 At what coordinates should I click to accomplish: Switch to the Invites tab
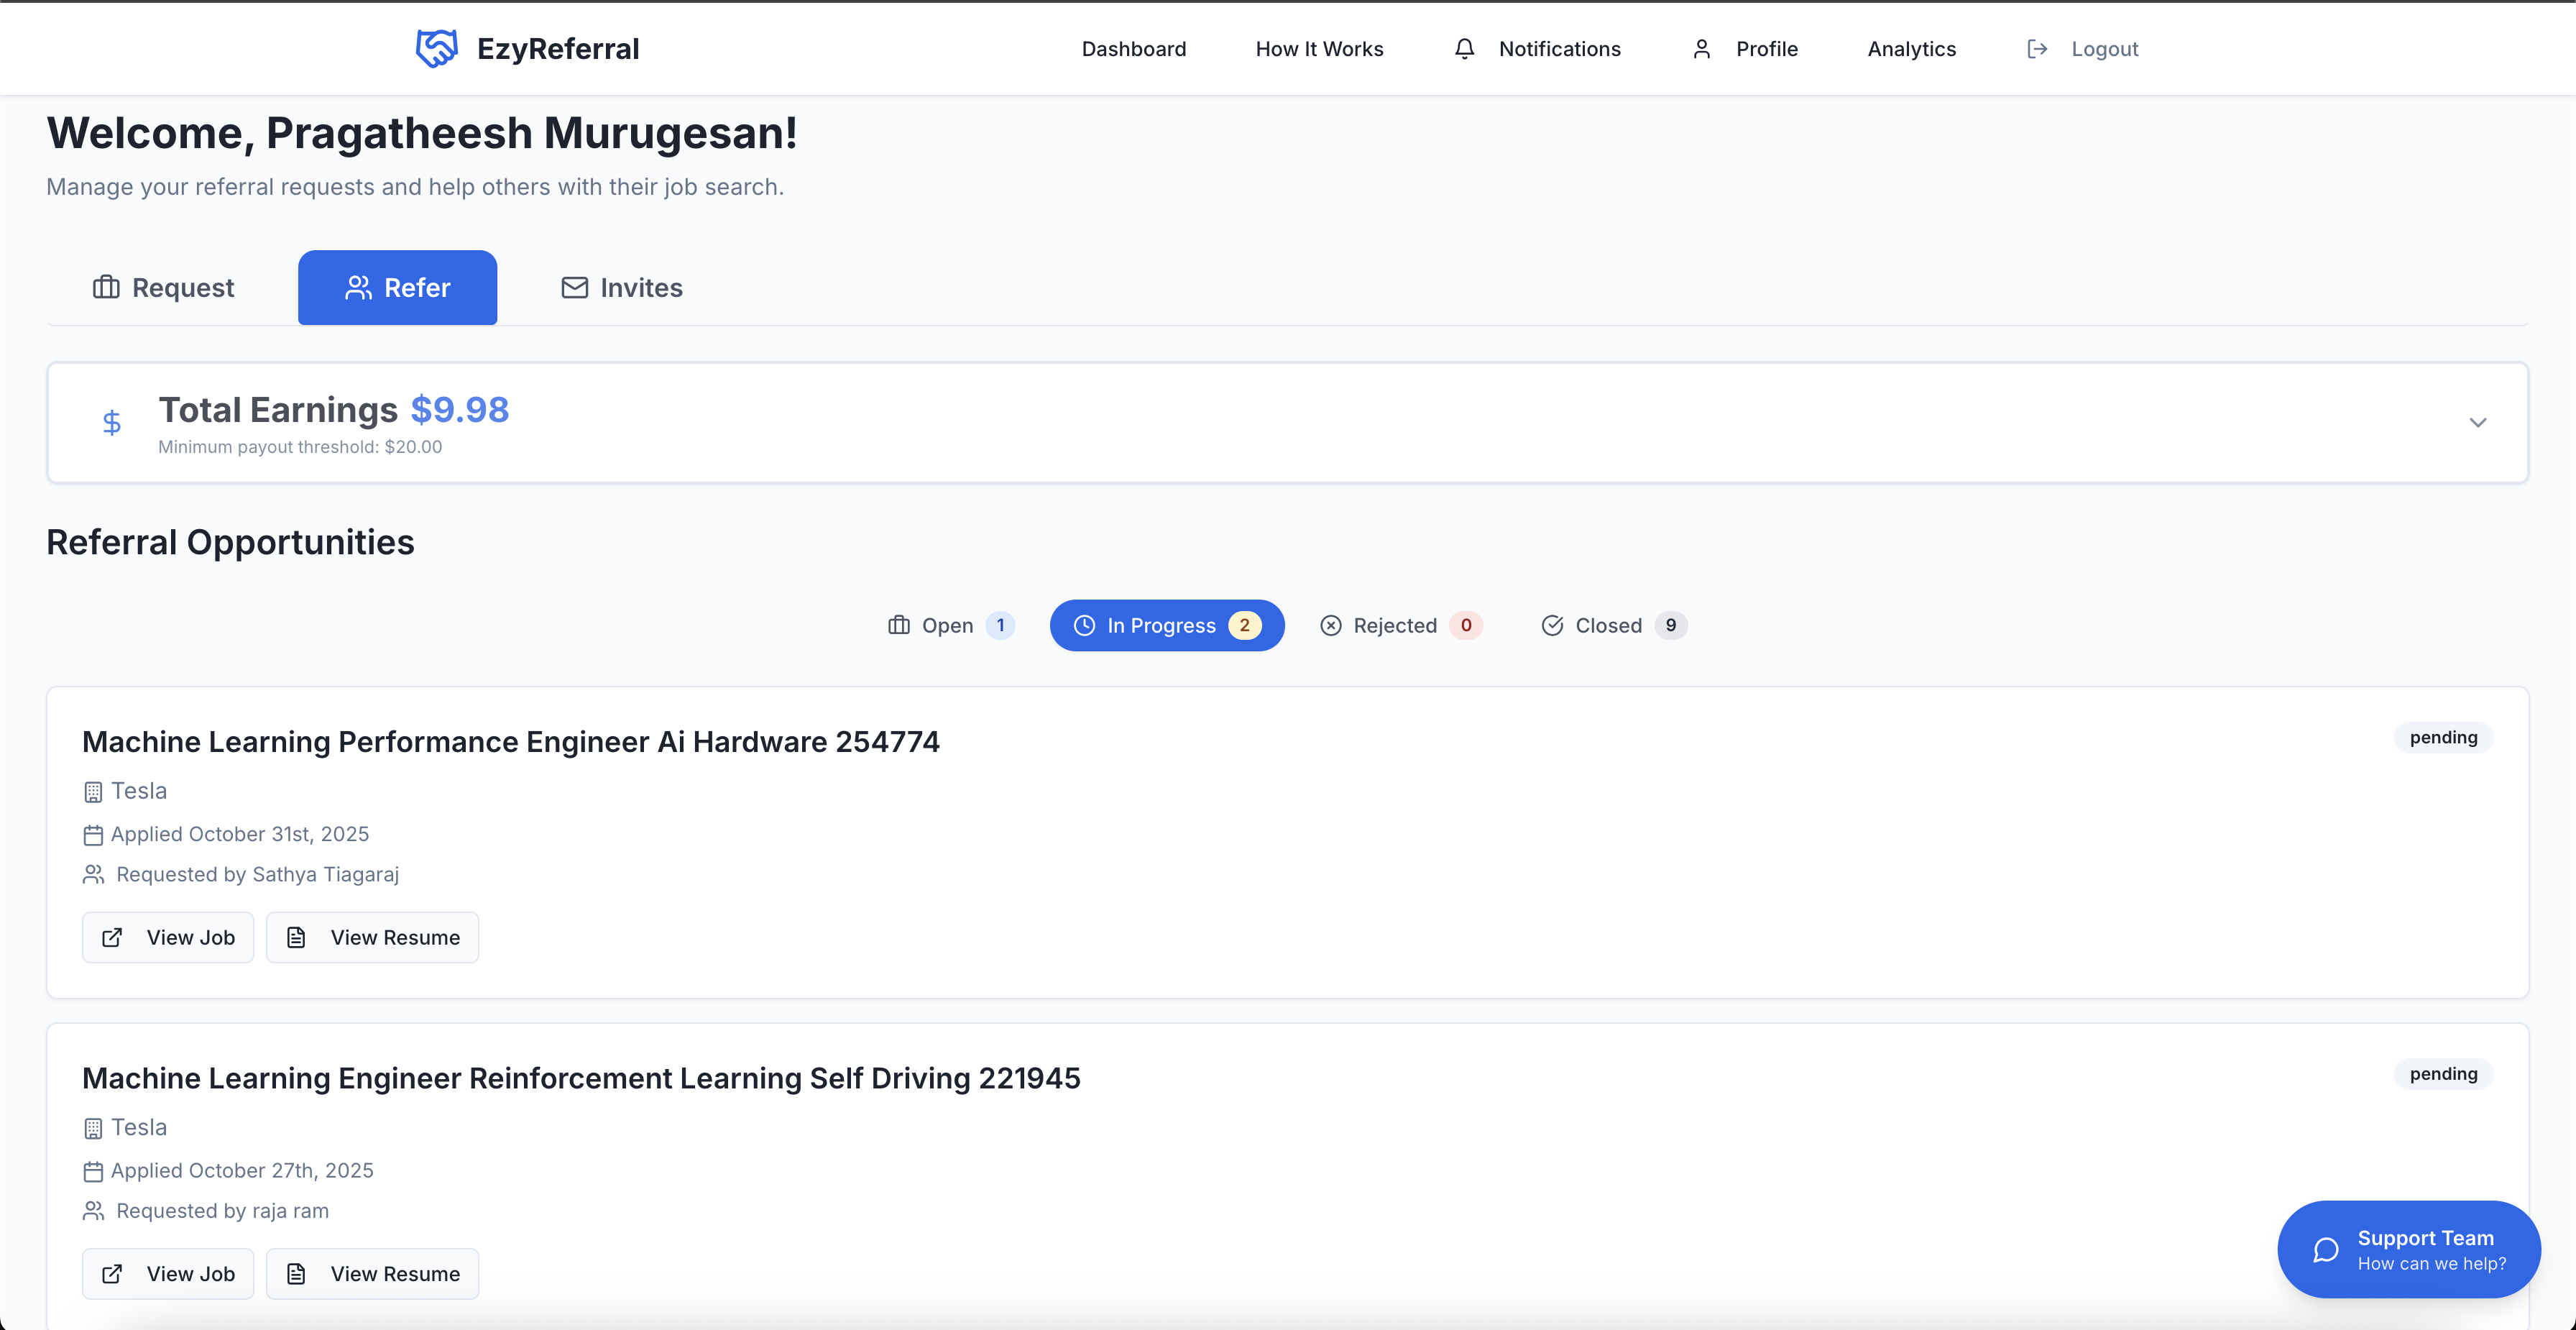pos(621,287)
